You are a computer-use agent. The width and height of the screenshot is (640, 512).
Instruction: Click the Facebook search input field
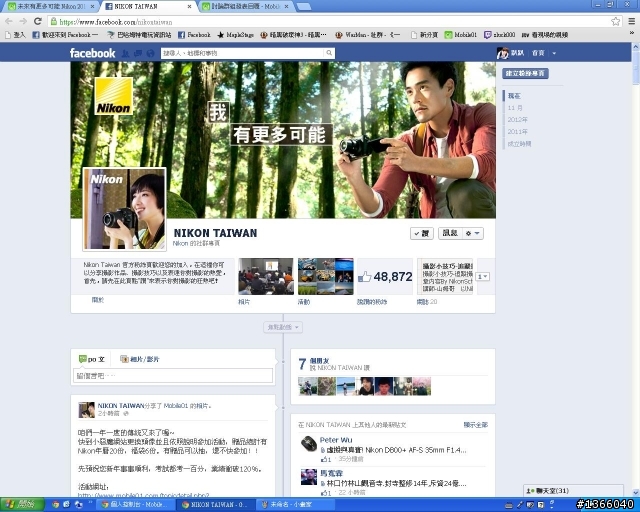coord(243,53)
